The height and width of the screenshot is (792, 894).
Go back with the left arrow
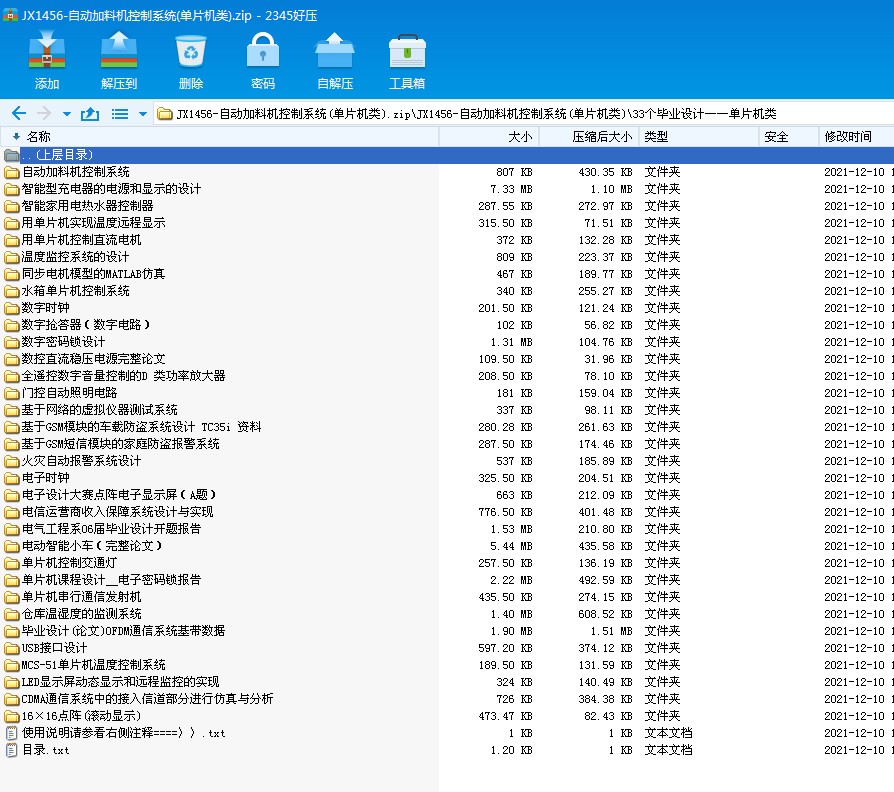coord(19,113)
